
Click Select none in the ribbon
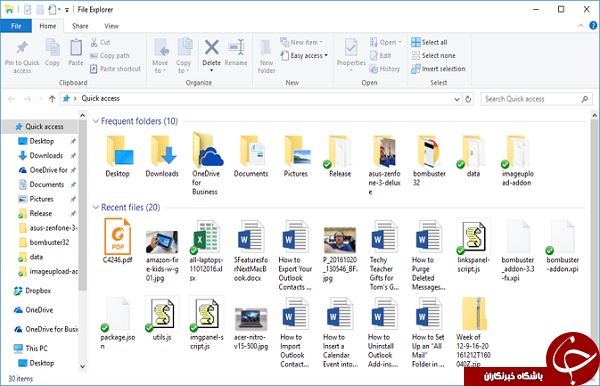434,55
